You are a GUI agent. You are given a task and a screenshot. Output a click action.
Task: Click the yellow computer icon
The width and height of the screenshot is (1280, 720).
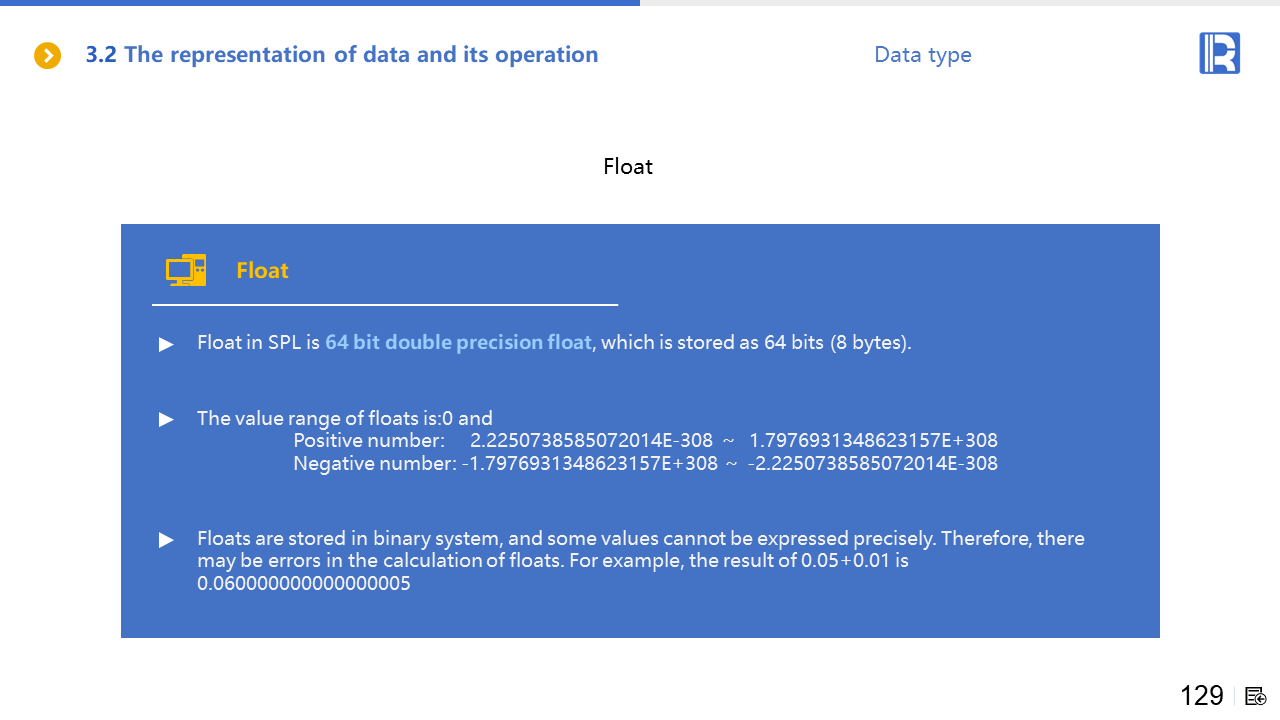tap(186, 270)
